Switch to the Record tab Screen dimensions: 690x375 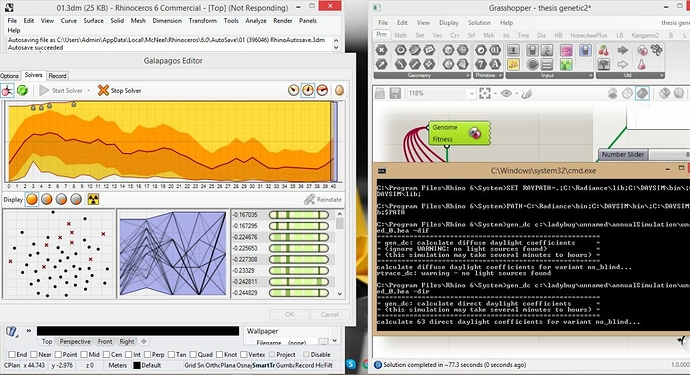coord(57,76)
